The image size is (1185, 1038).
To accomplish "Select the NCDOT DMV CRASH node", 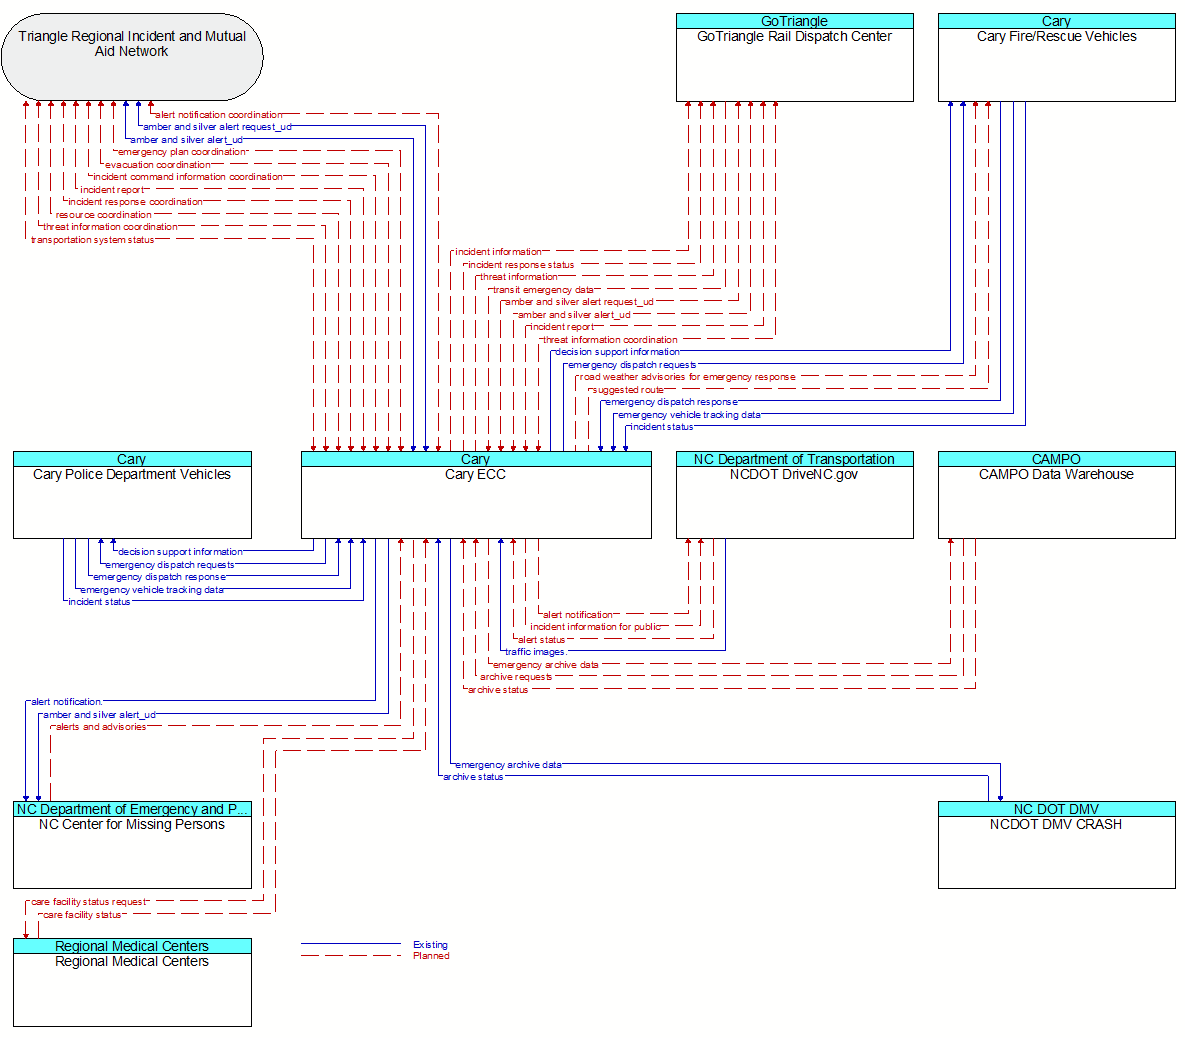I will pyautogui.click(x=1057, y=845).
